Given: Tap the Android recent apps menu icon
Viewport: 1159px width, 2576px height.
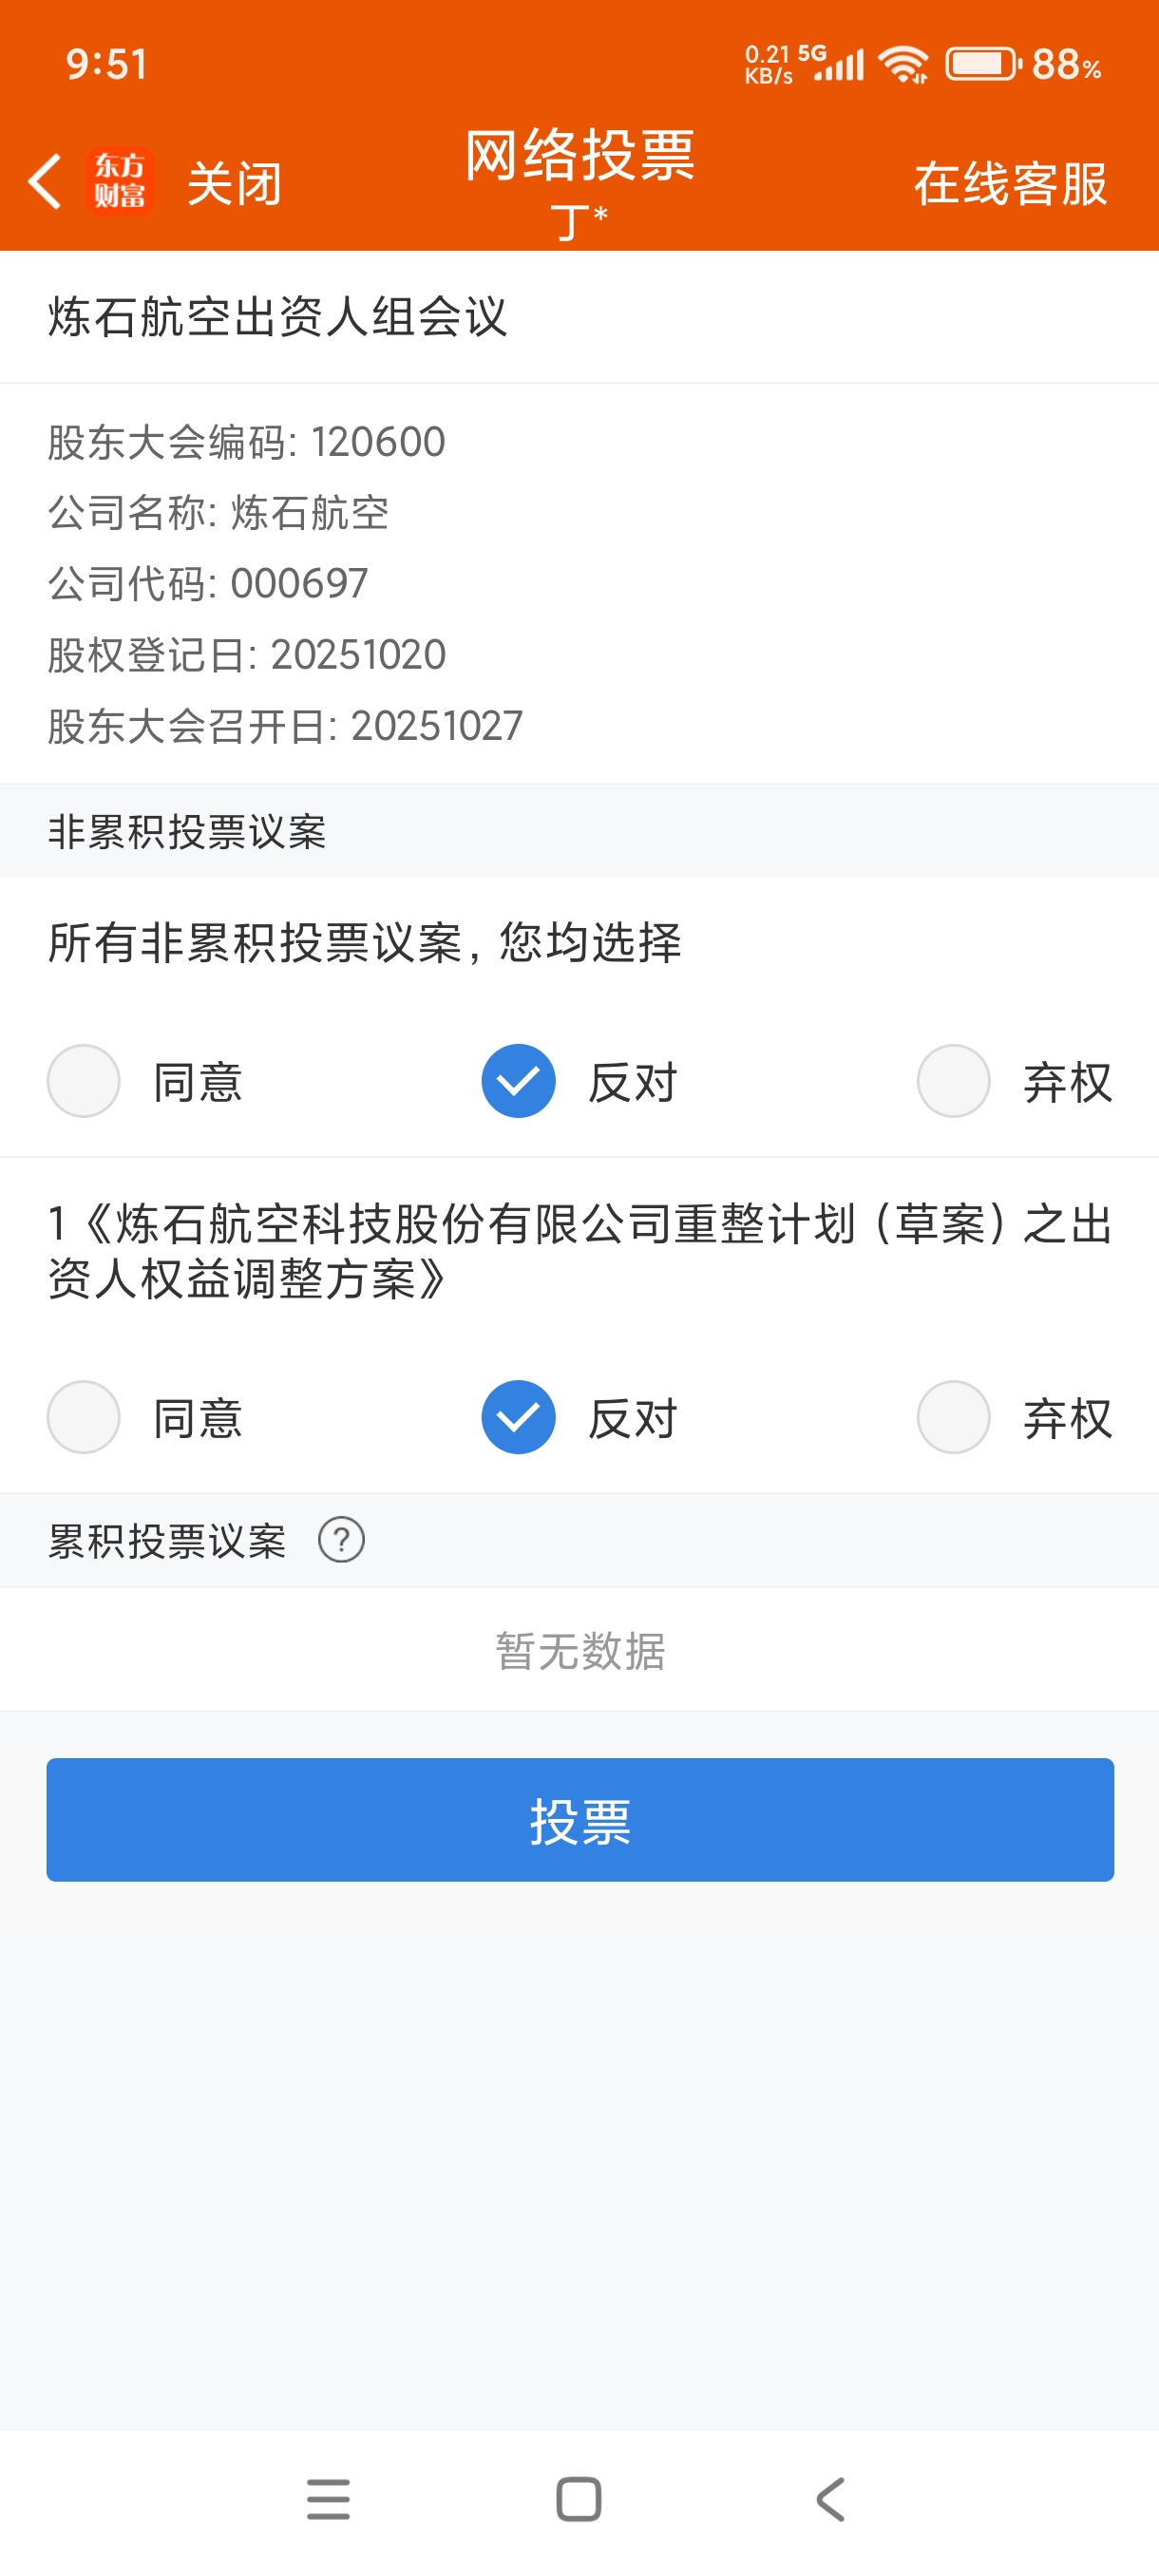Looking at the screenshot, I should [328, 2499].
